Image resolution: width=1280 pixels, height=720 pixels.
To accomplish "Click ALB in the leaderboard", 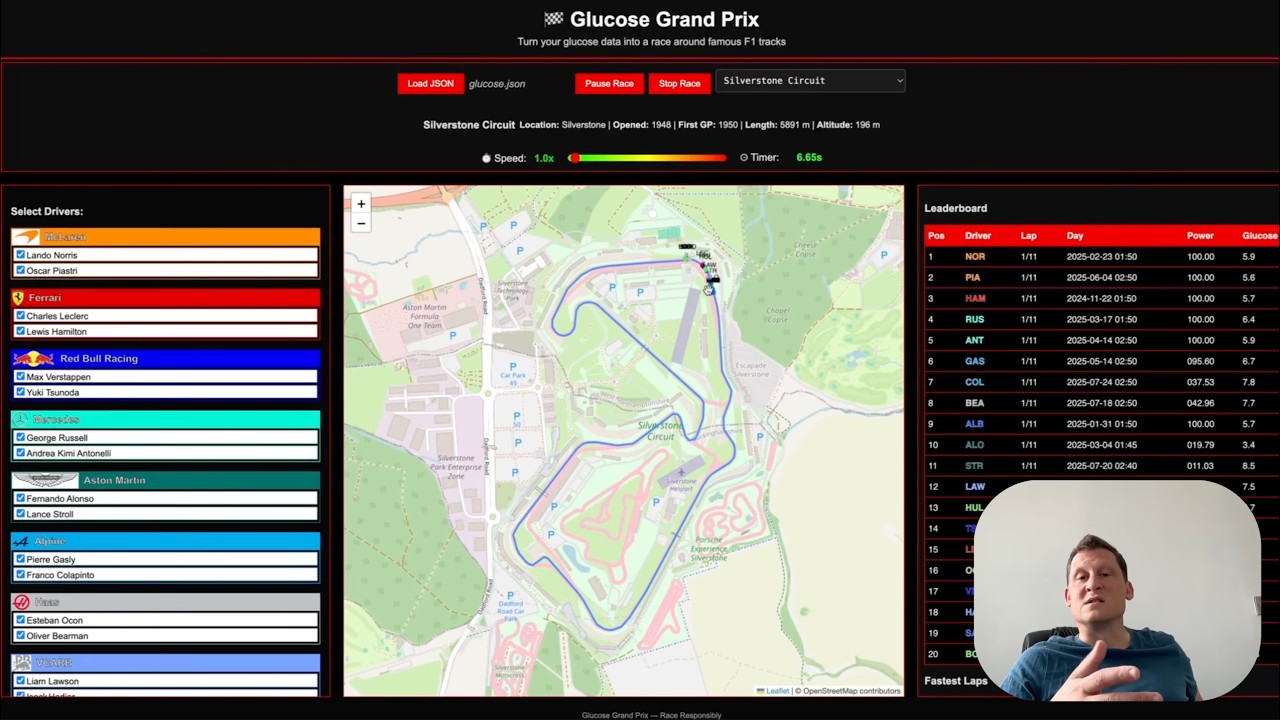I will tap(974, 424).
